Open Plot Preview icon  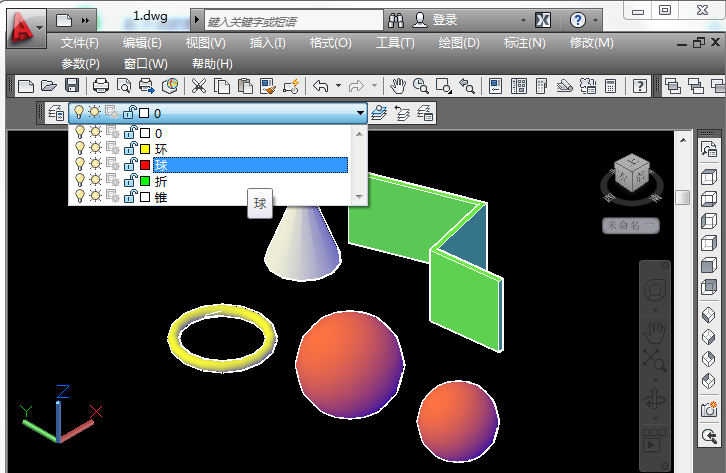tap(124, 86)
